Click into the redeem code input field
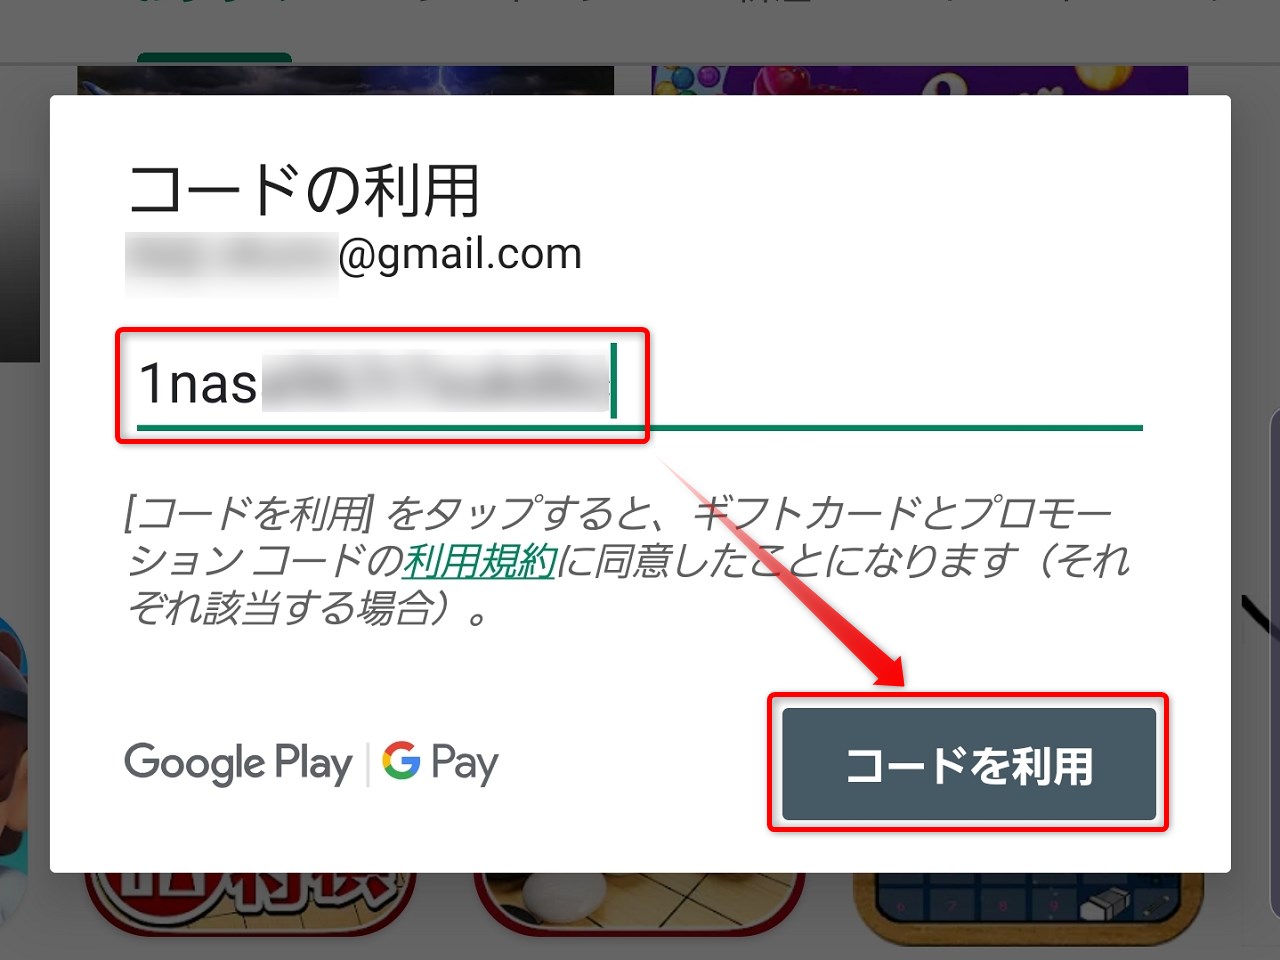 [x=640, y=384]
